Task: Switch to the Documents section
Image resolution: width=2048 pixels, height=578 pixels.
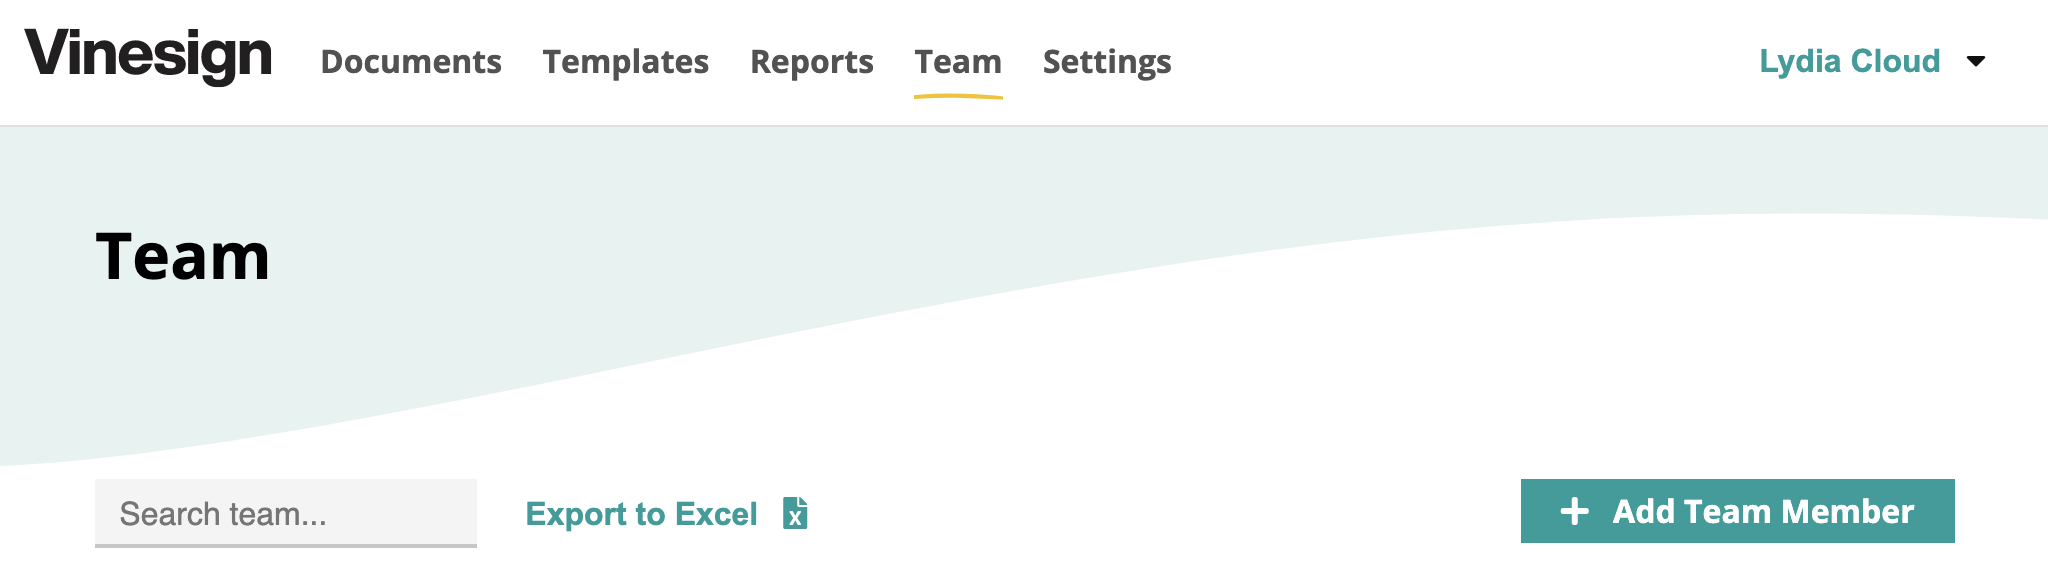Action: click(x=412, y=61)
